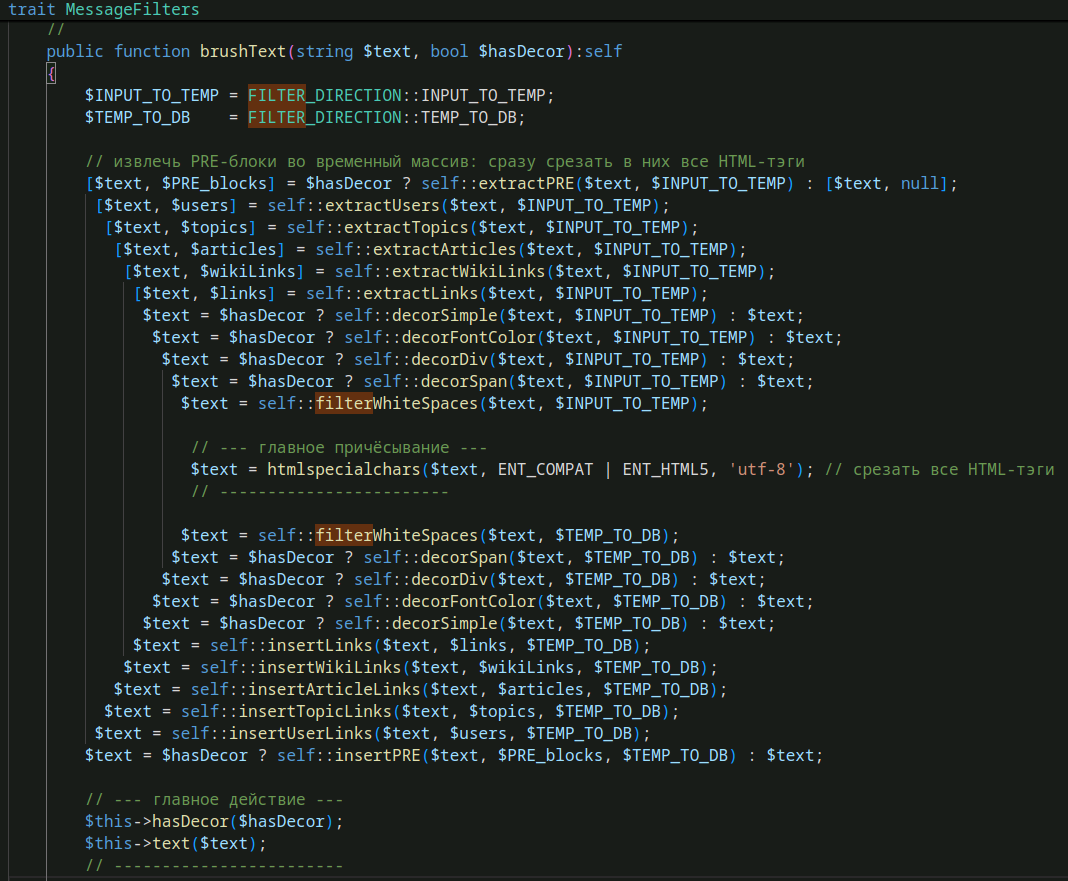The height and width of the screenshot is (881, 1068).
Task: Click the '$this->text($text)' statement
Action: 176,843
